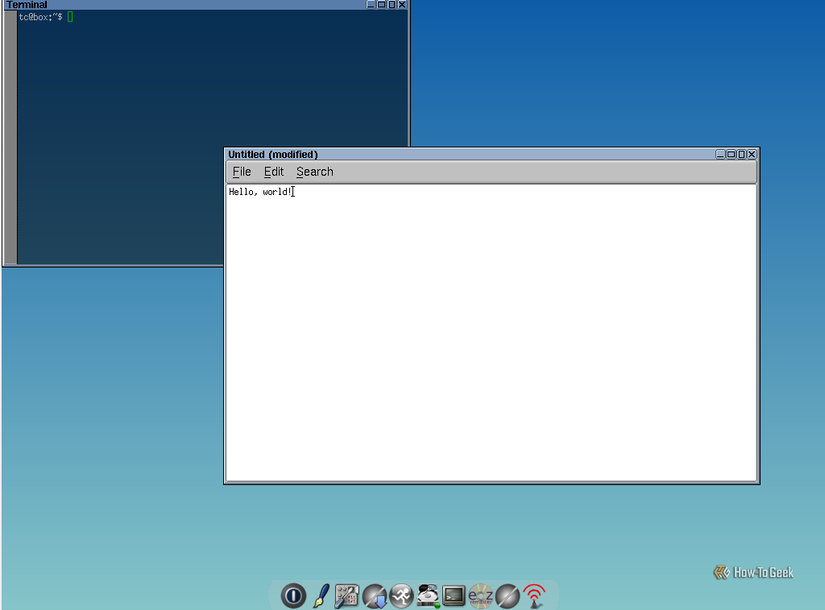Open the Apps browser download icon

(374, 596)
